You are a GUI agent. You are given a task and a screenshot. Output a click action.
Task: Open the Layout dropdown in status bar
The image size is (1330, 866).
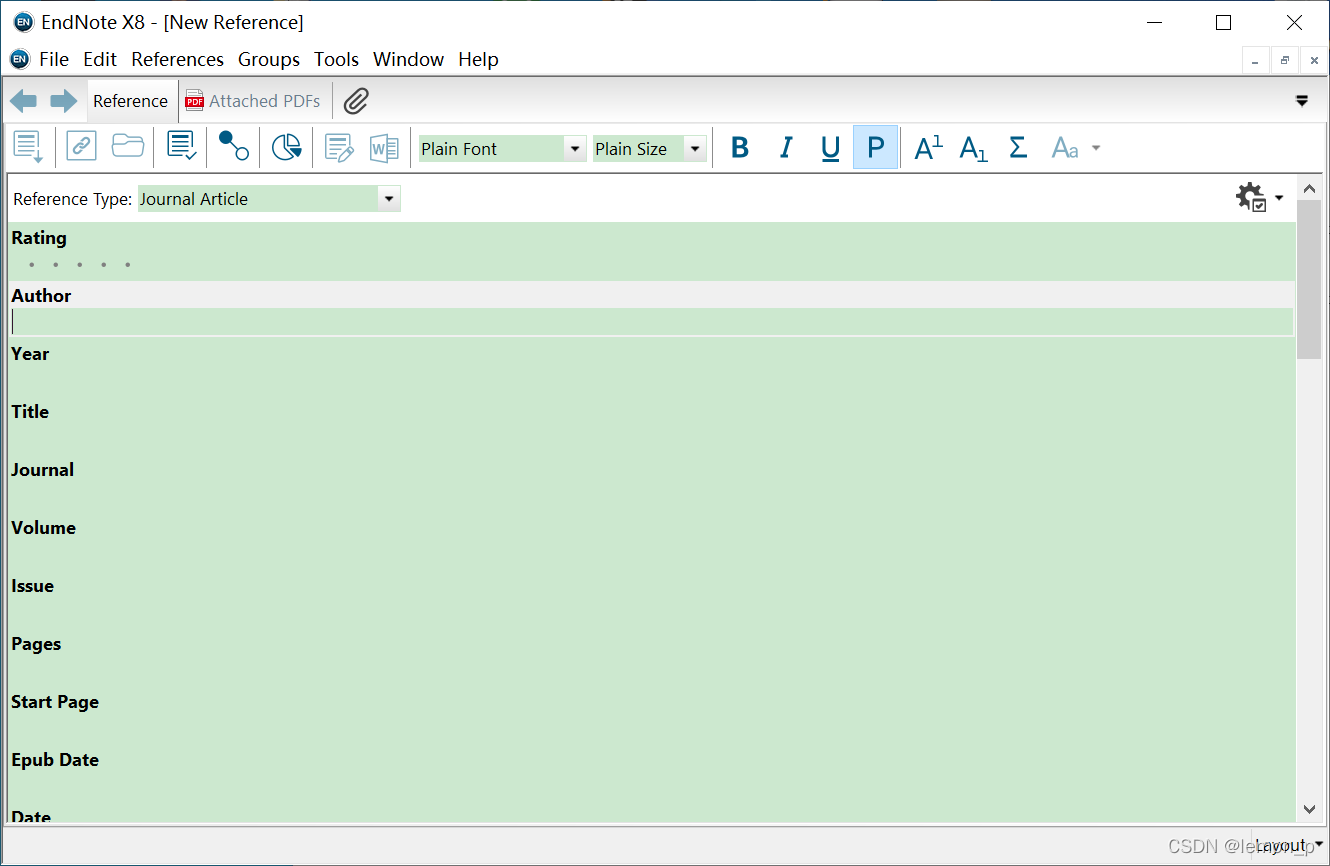pyautogui.click(x=1287, y=846)
